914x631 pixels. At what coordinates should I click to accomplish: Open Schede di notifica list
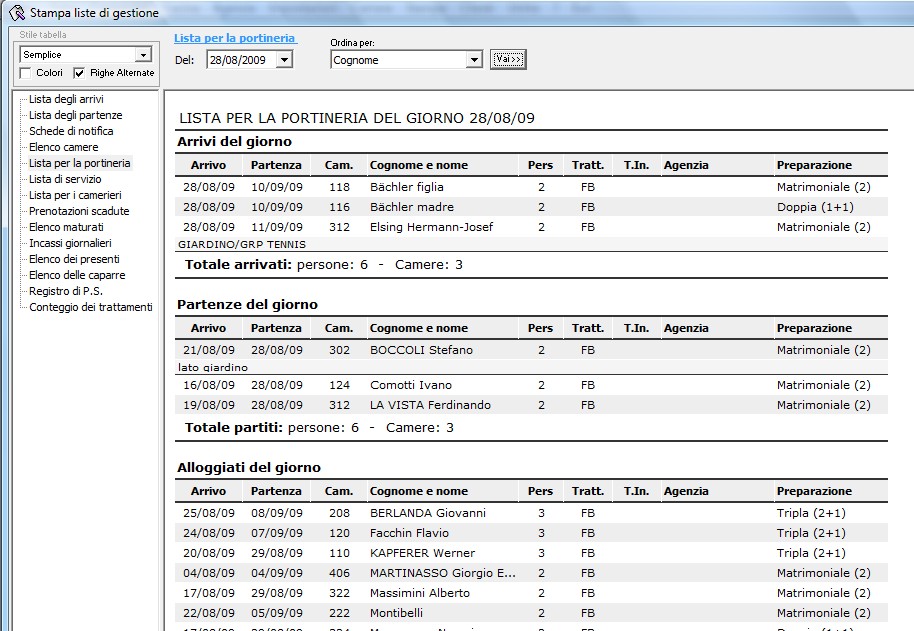click(71, 131)
